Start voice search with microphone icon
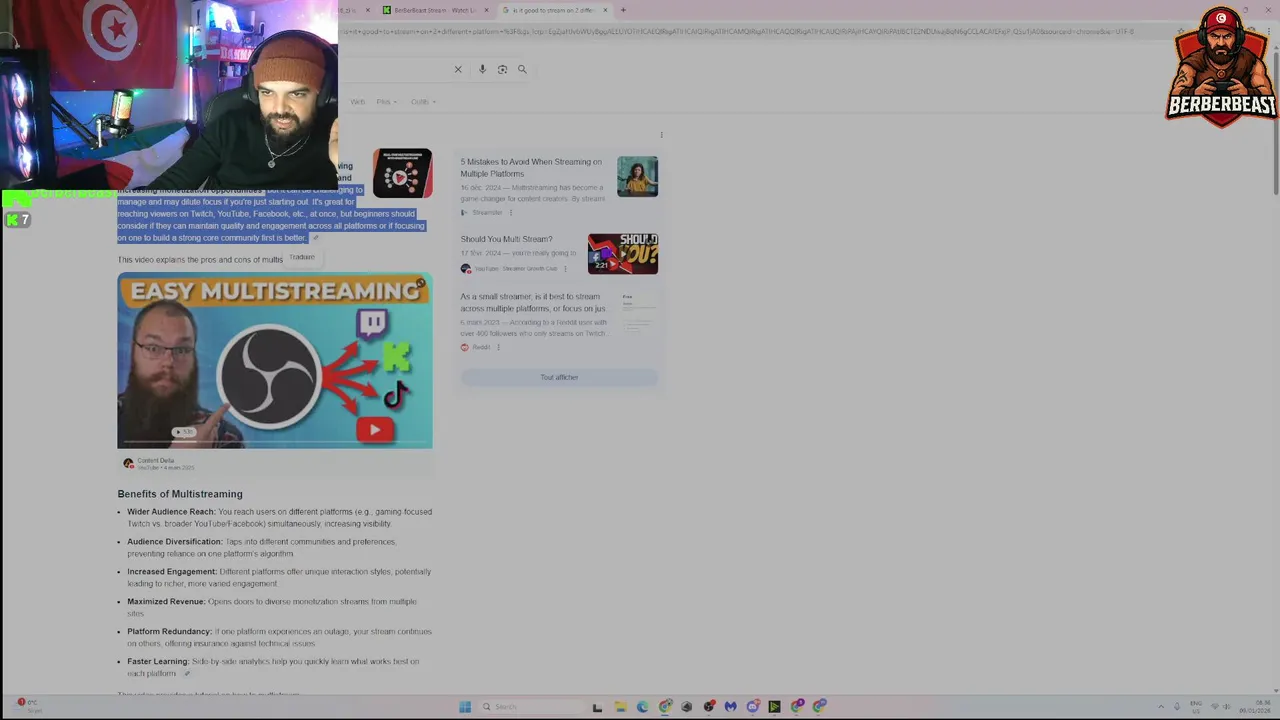Screen dimensions: 1280x720 [x=482, y=69]
